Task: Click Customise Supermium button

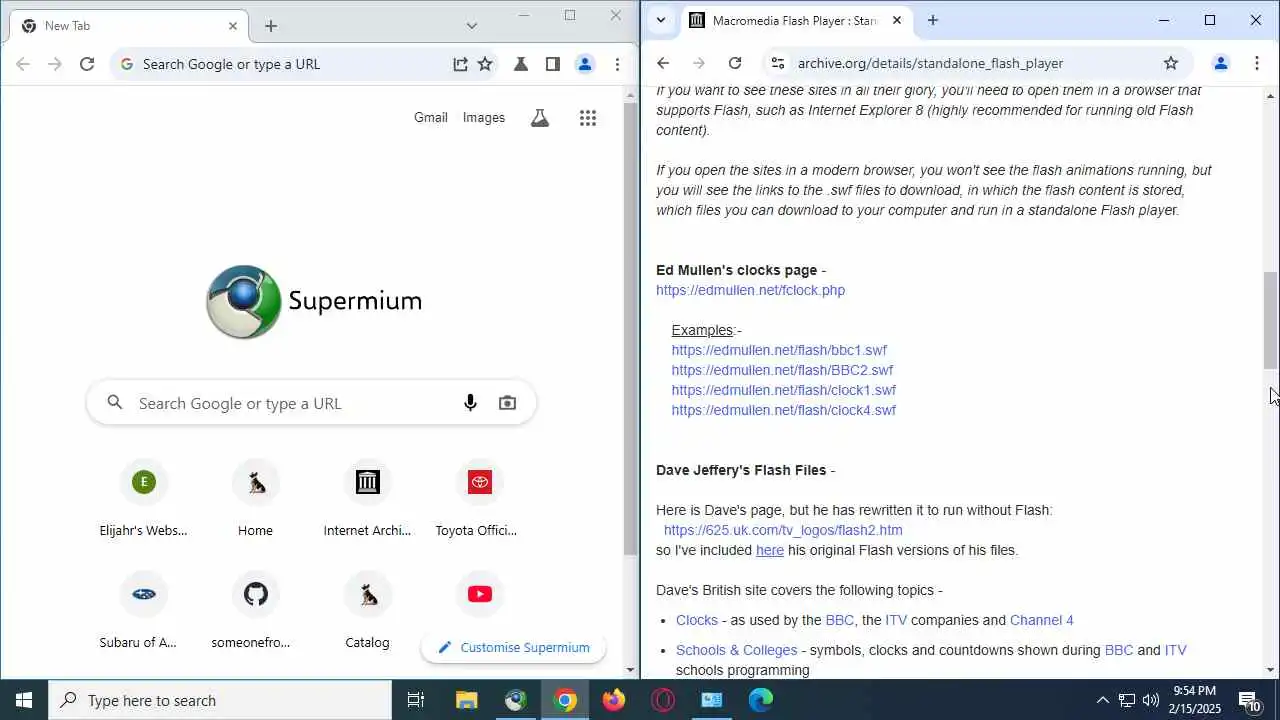Action: tap(514, 647)
